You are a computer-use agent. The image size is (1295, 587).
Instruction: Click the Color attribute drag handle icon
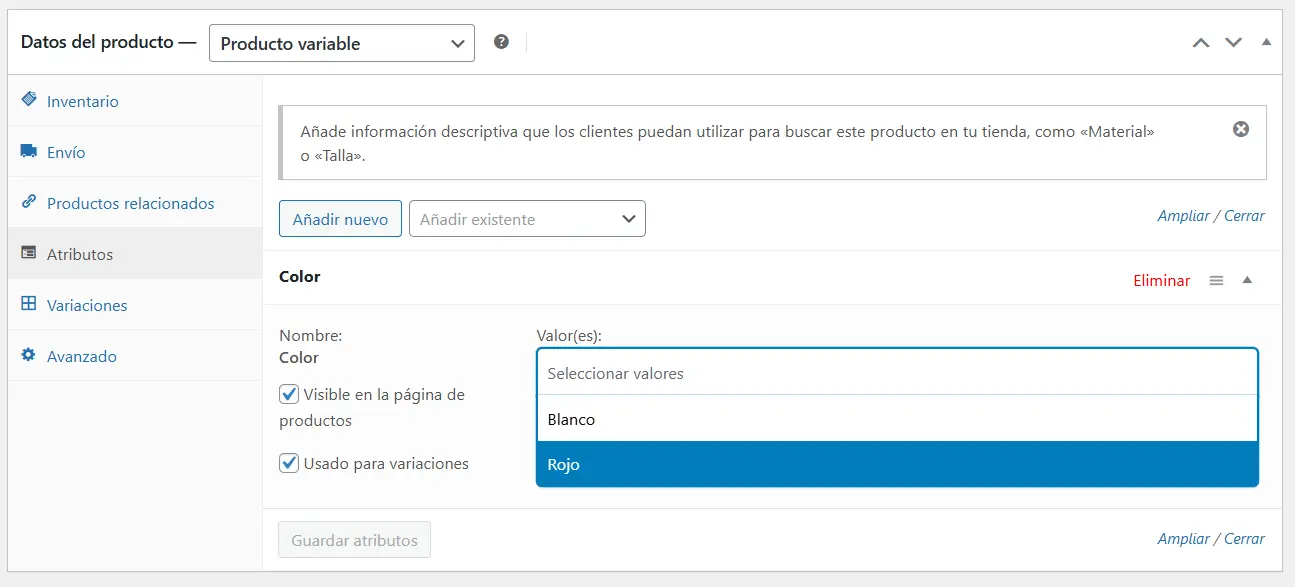pyautogui.click(x=1216, y=281)
